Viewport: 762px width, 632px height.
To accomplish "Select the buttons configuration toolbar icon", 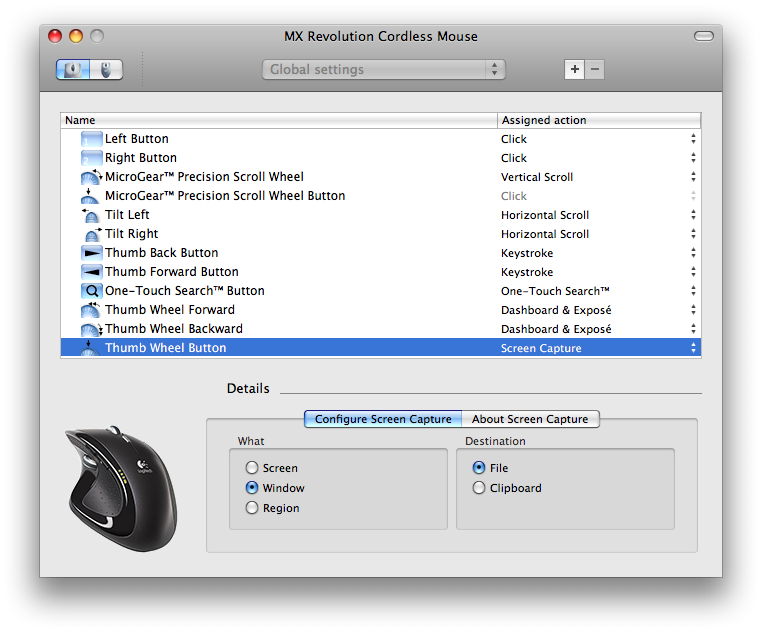I will 73,70.
